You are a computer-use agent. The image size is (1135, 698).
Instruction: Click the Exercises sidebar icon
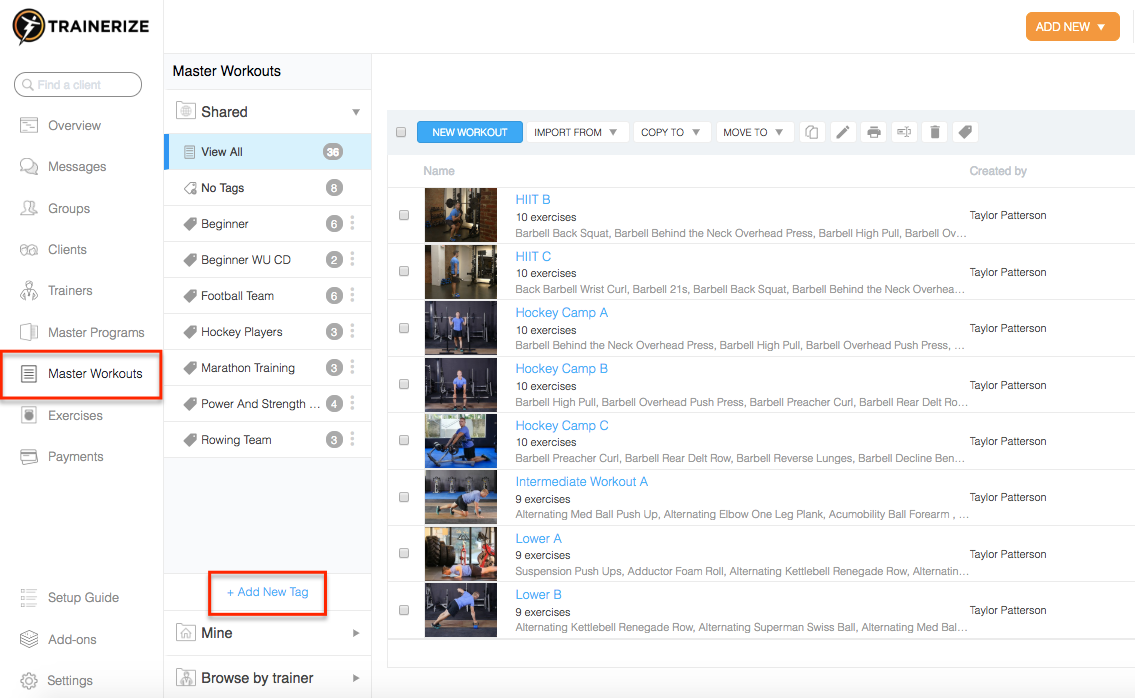point(29,415)
